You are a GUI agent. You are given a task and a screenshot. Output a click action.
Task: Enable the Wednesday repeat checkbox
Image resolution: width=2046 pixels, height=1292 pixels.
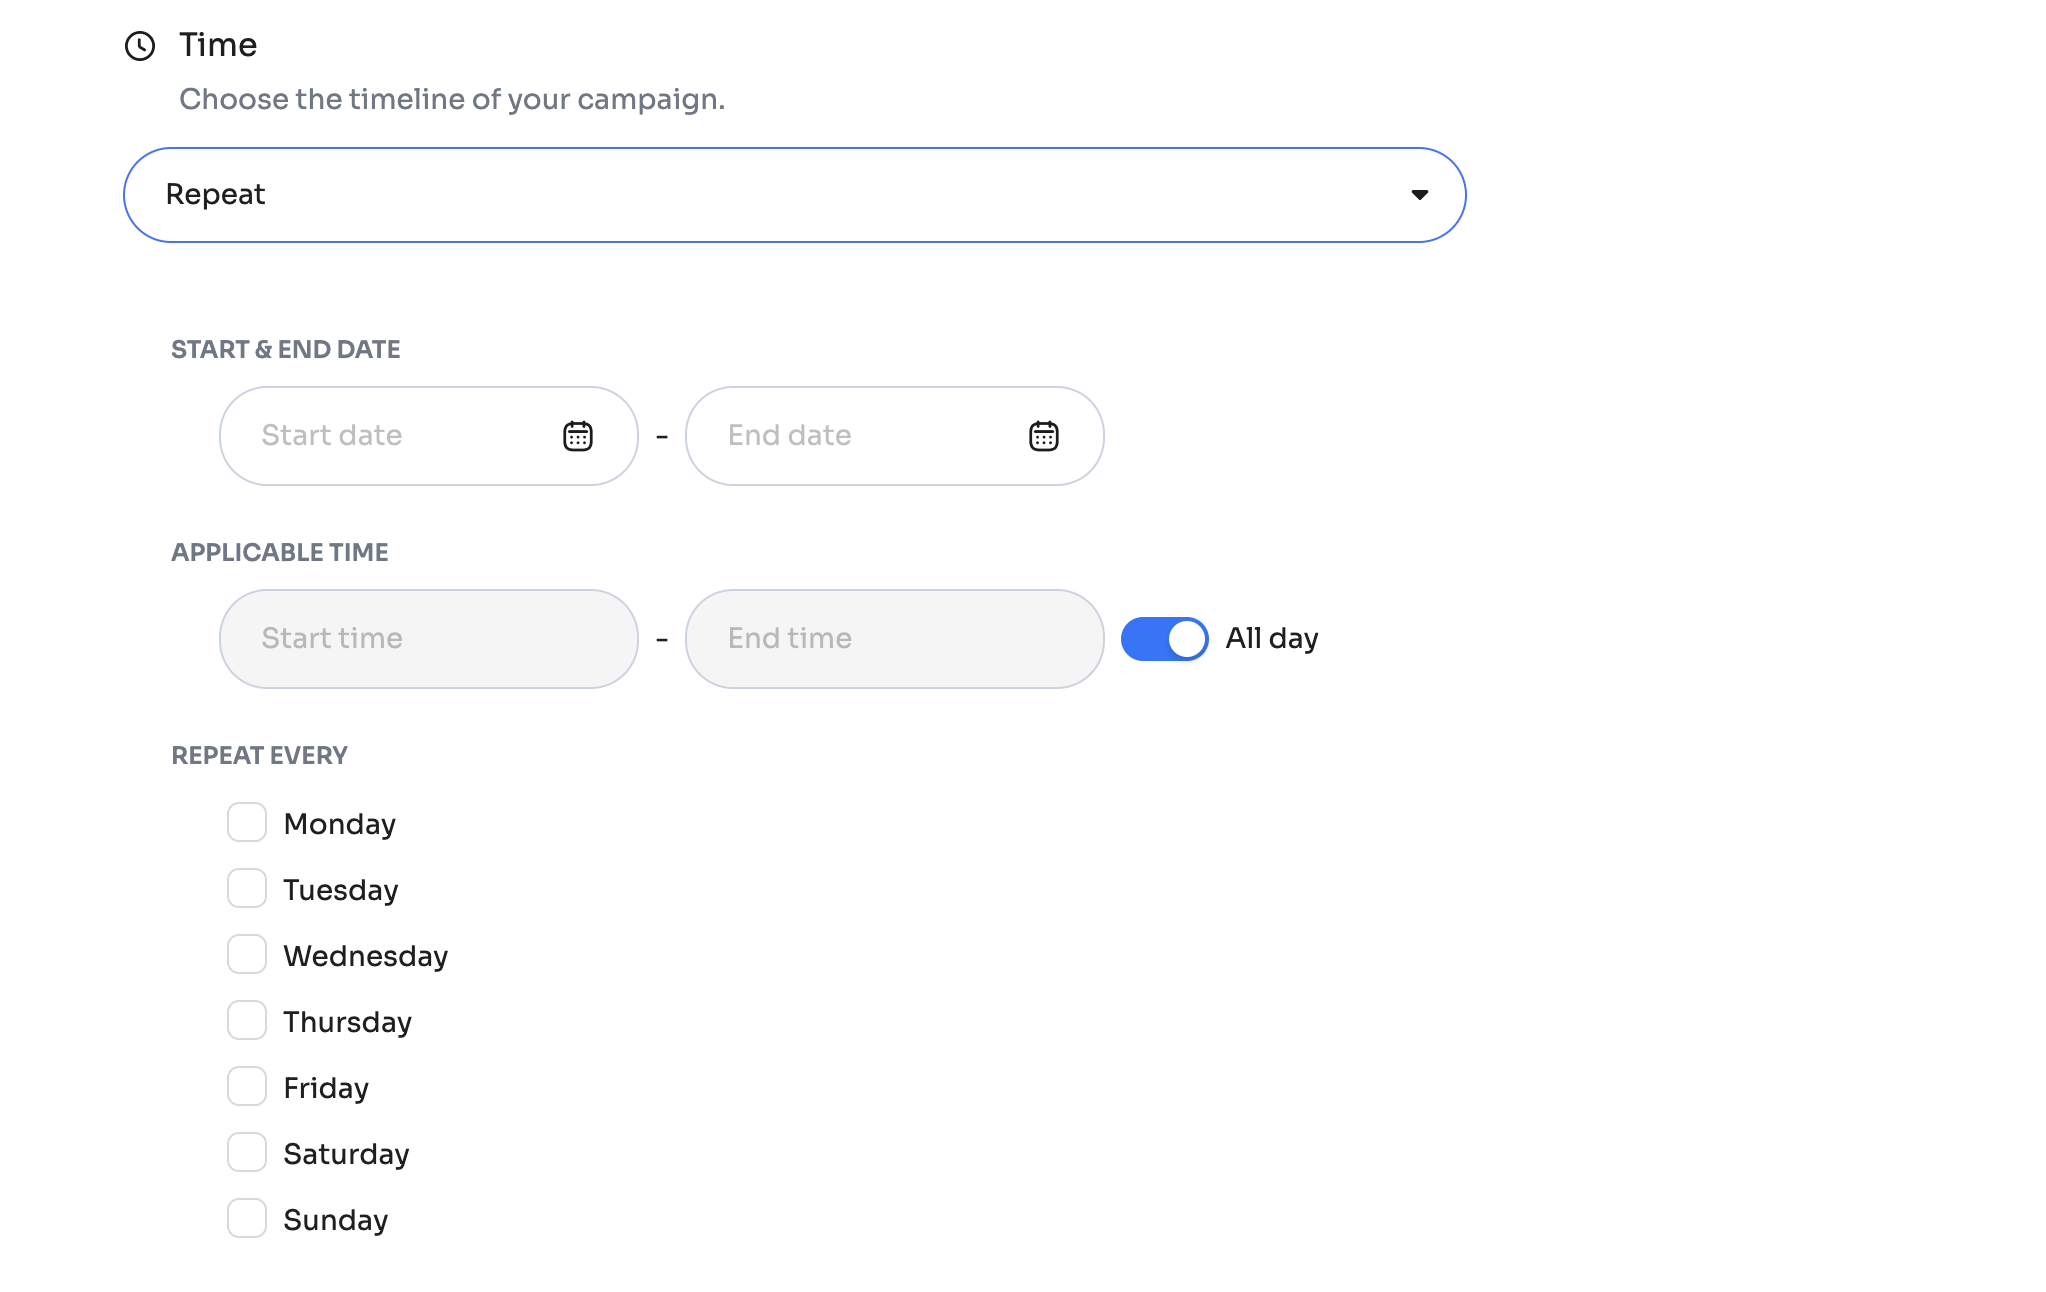tap(247, 955)
